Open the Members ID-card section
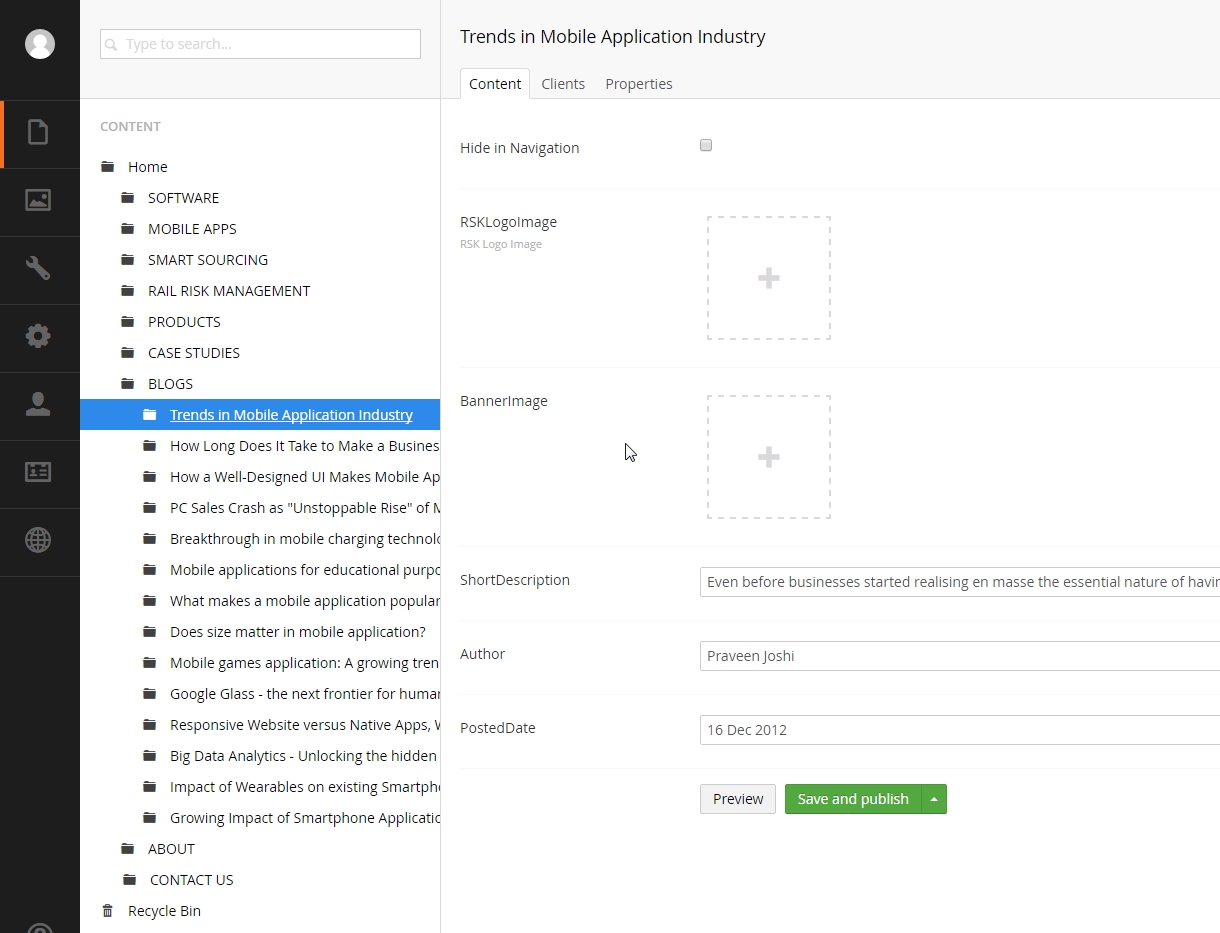The image size is (1220, 933). [x=40, y=473]
